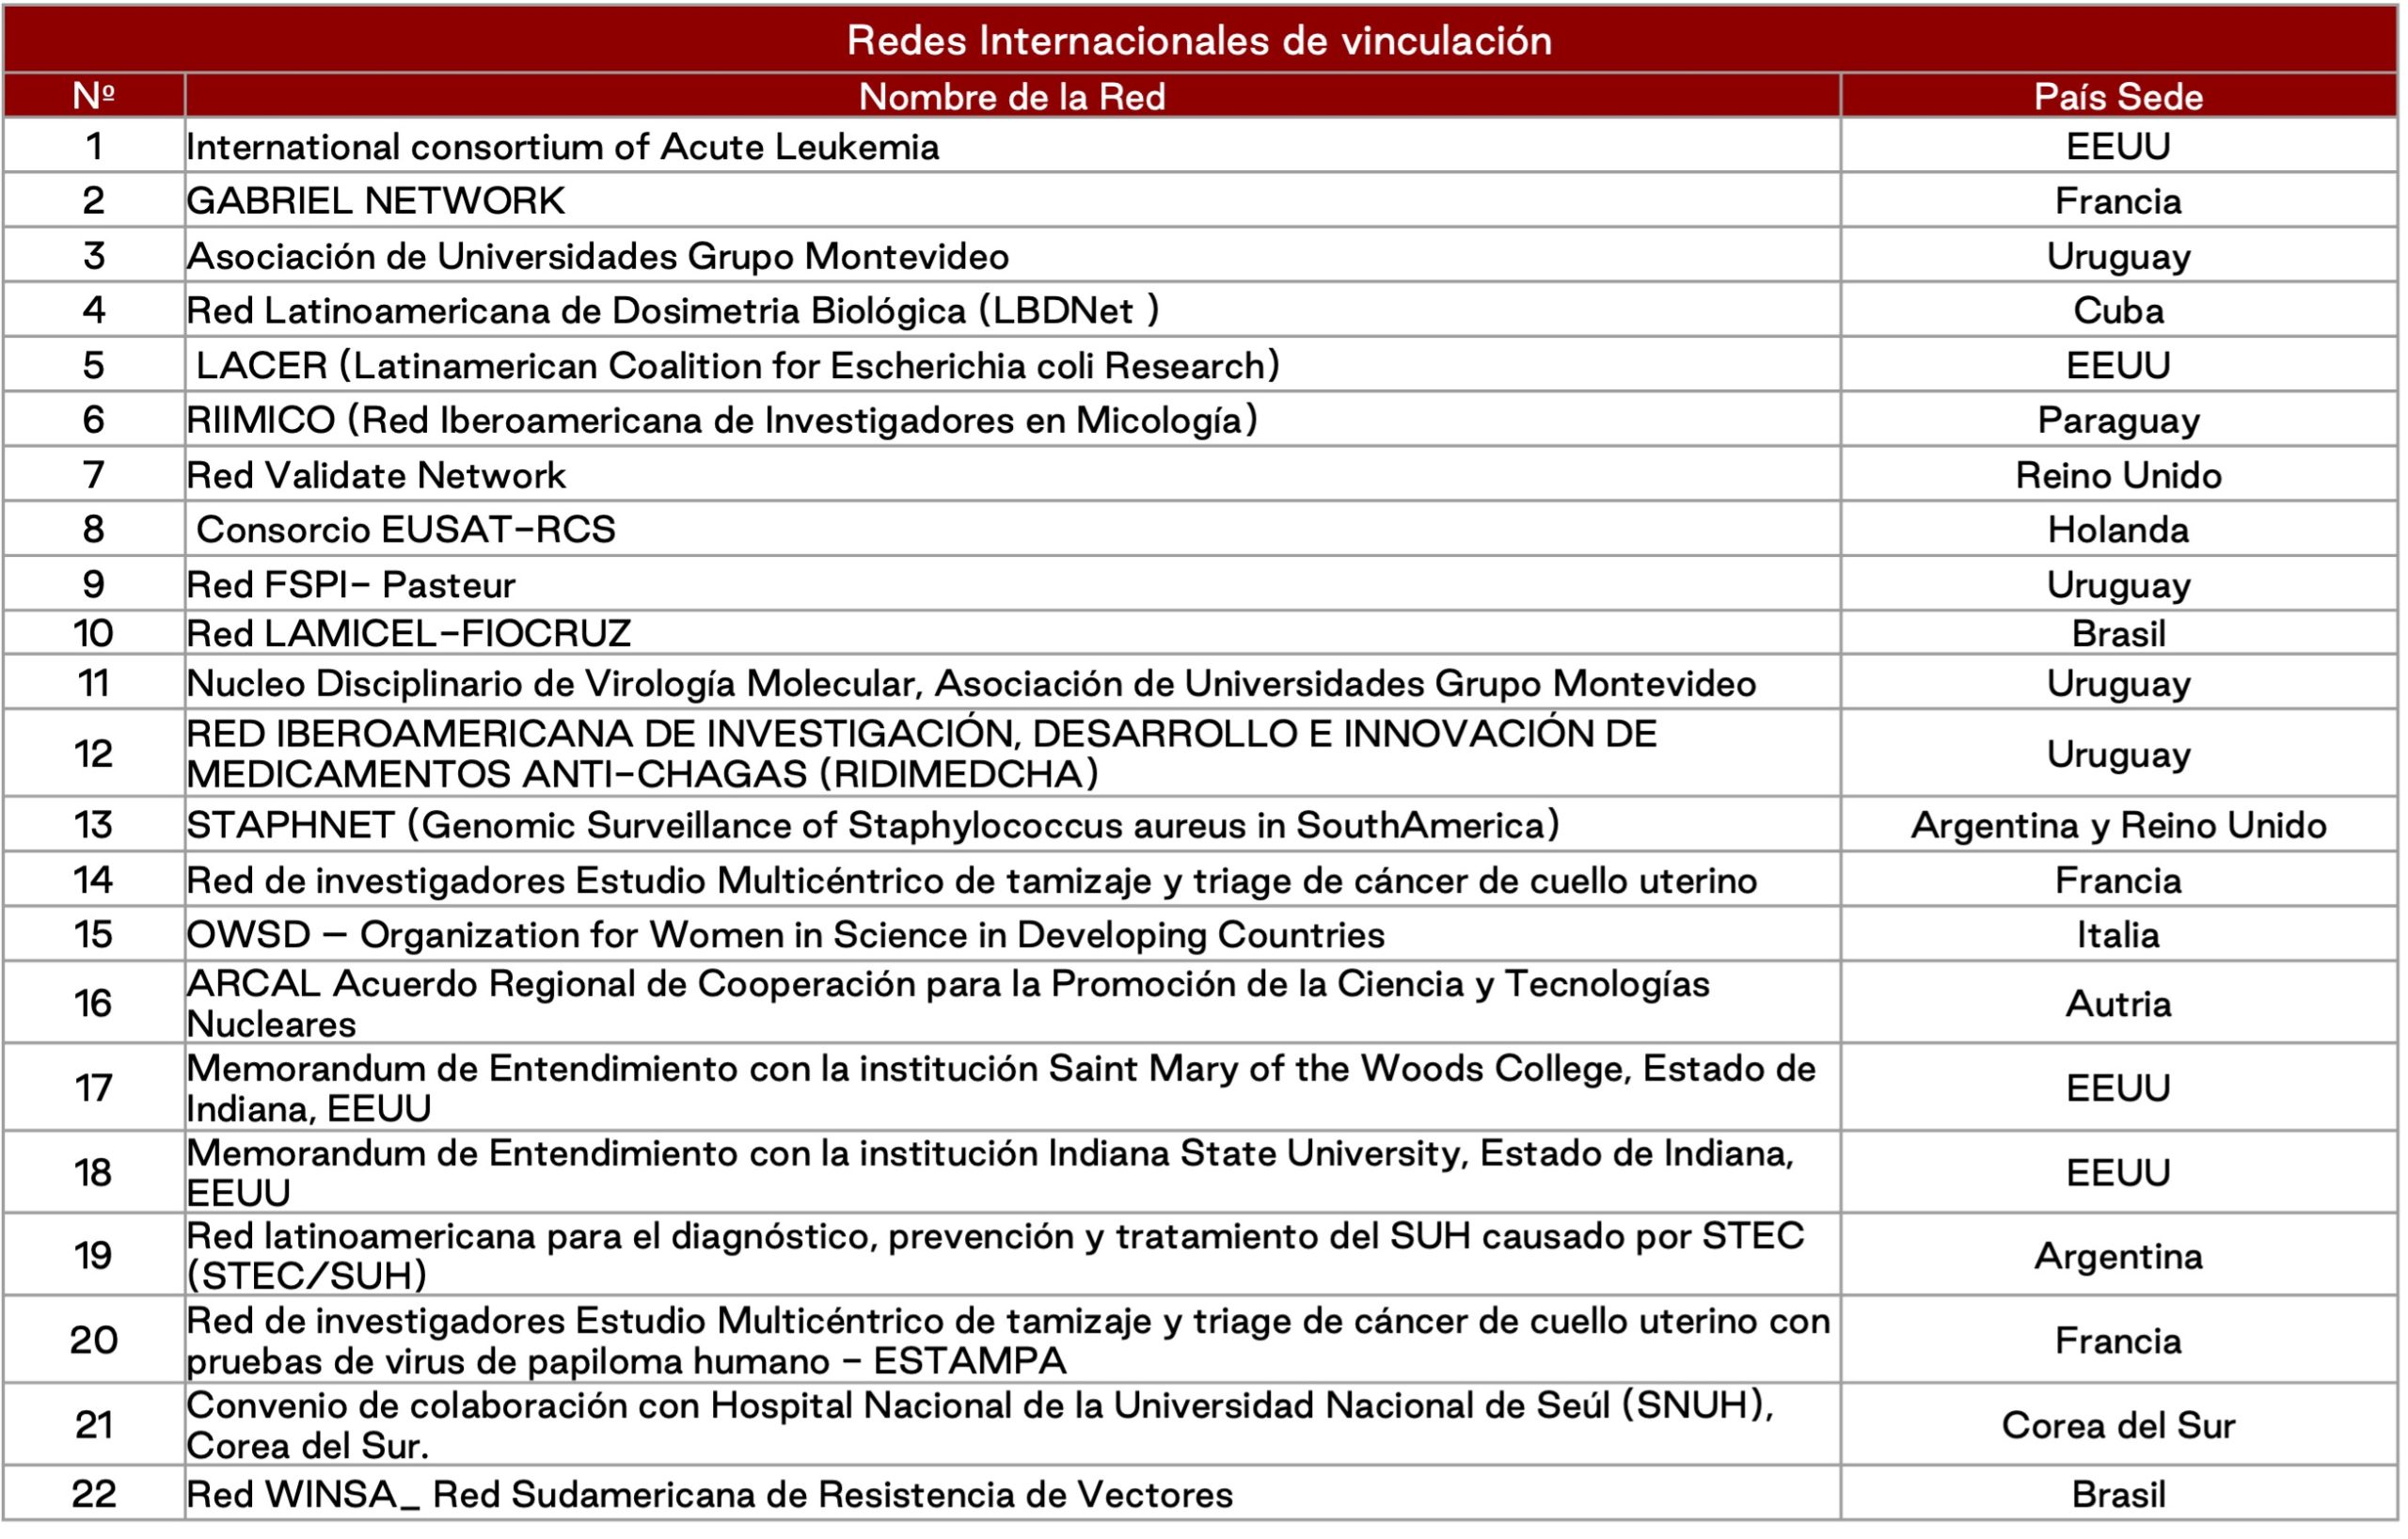
Task: Click 'Red LAMICEL-FIOCRUZ' network name
Action: pos(408,633)
